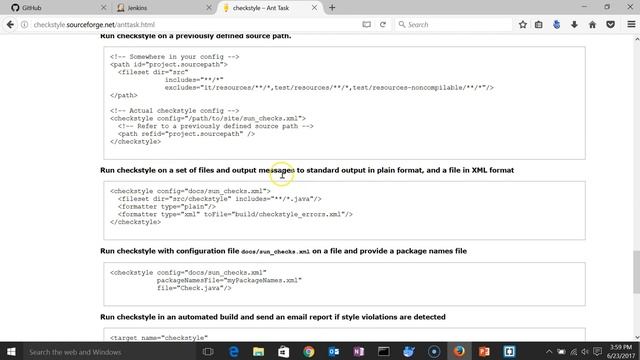Open Windows Store from taskbar
Screen dimensions: 640x360
284,351
